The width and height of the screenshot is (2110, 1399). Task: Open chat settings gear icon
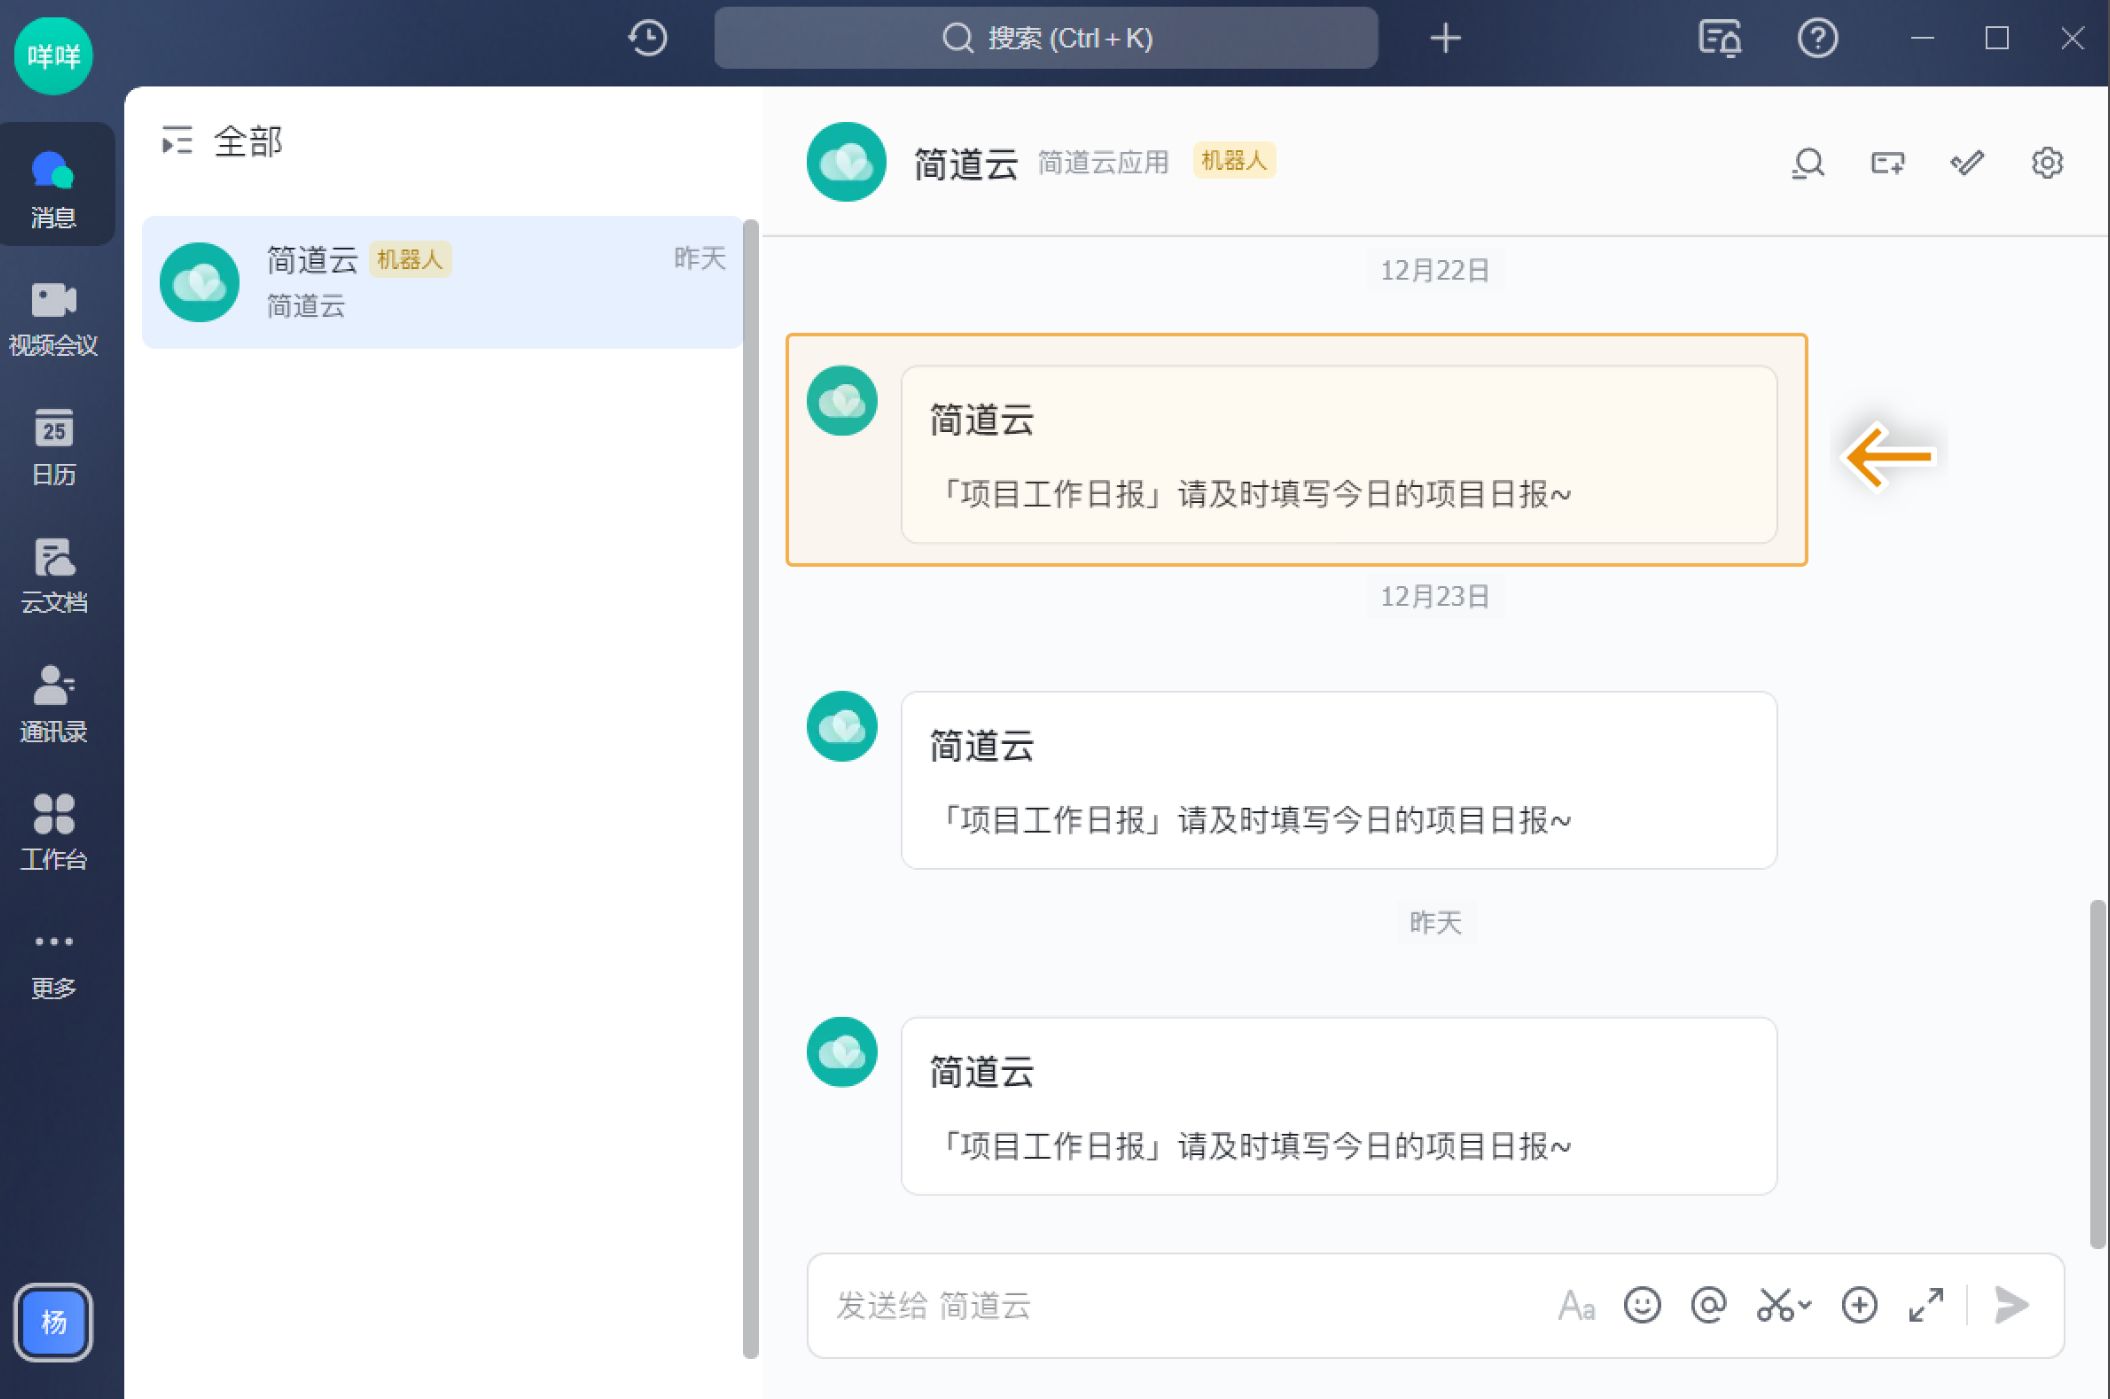(2047, 162)
